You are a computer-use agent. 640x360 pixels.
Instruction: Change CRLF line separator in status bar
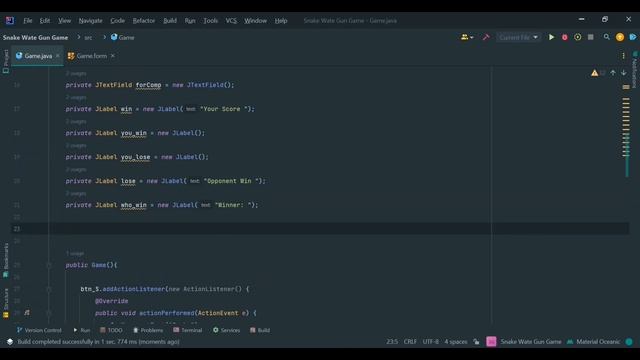click(x=410, y=342)
